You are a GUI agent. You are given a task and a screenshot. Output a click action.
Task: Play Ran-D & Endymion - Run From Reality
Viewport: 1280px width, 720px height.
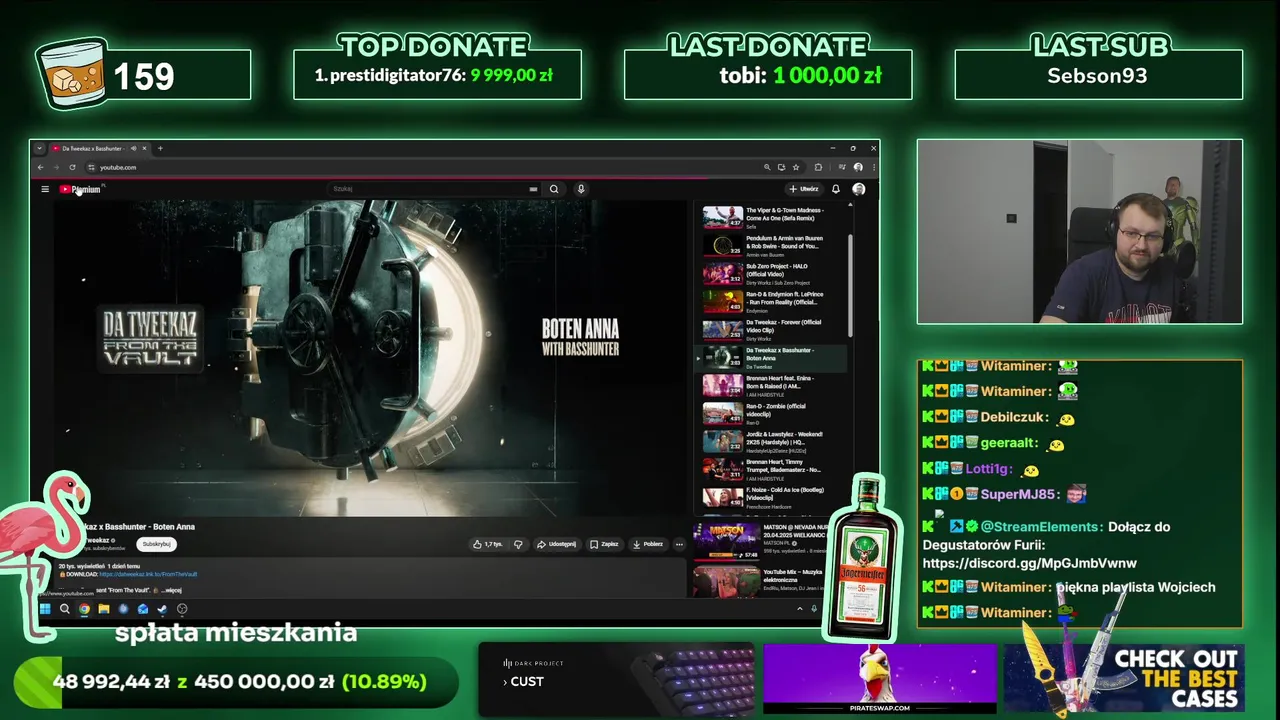(770, 301)
